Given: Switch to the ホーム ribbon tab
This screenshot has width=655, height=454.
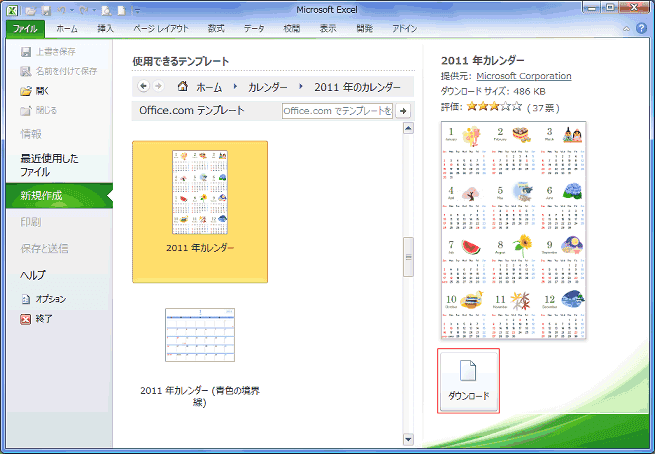Looking at the screenshot, I should pos(67,28).
